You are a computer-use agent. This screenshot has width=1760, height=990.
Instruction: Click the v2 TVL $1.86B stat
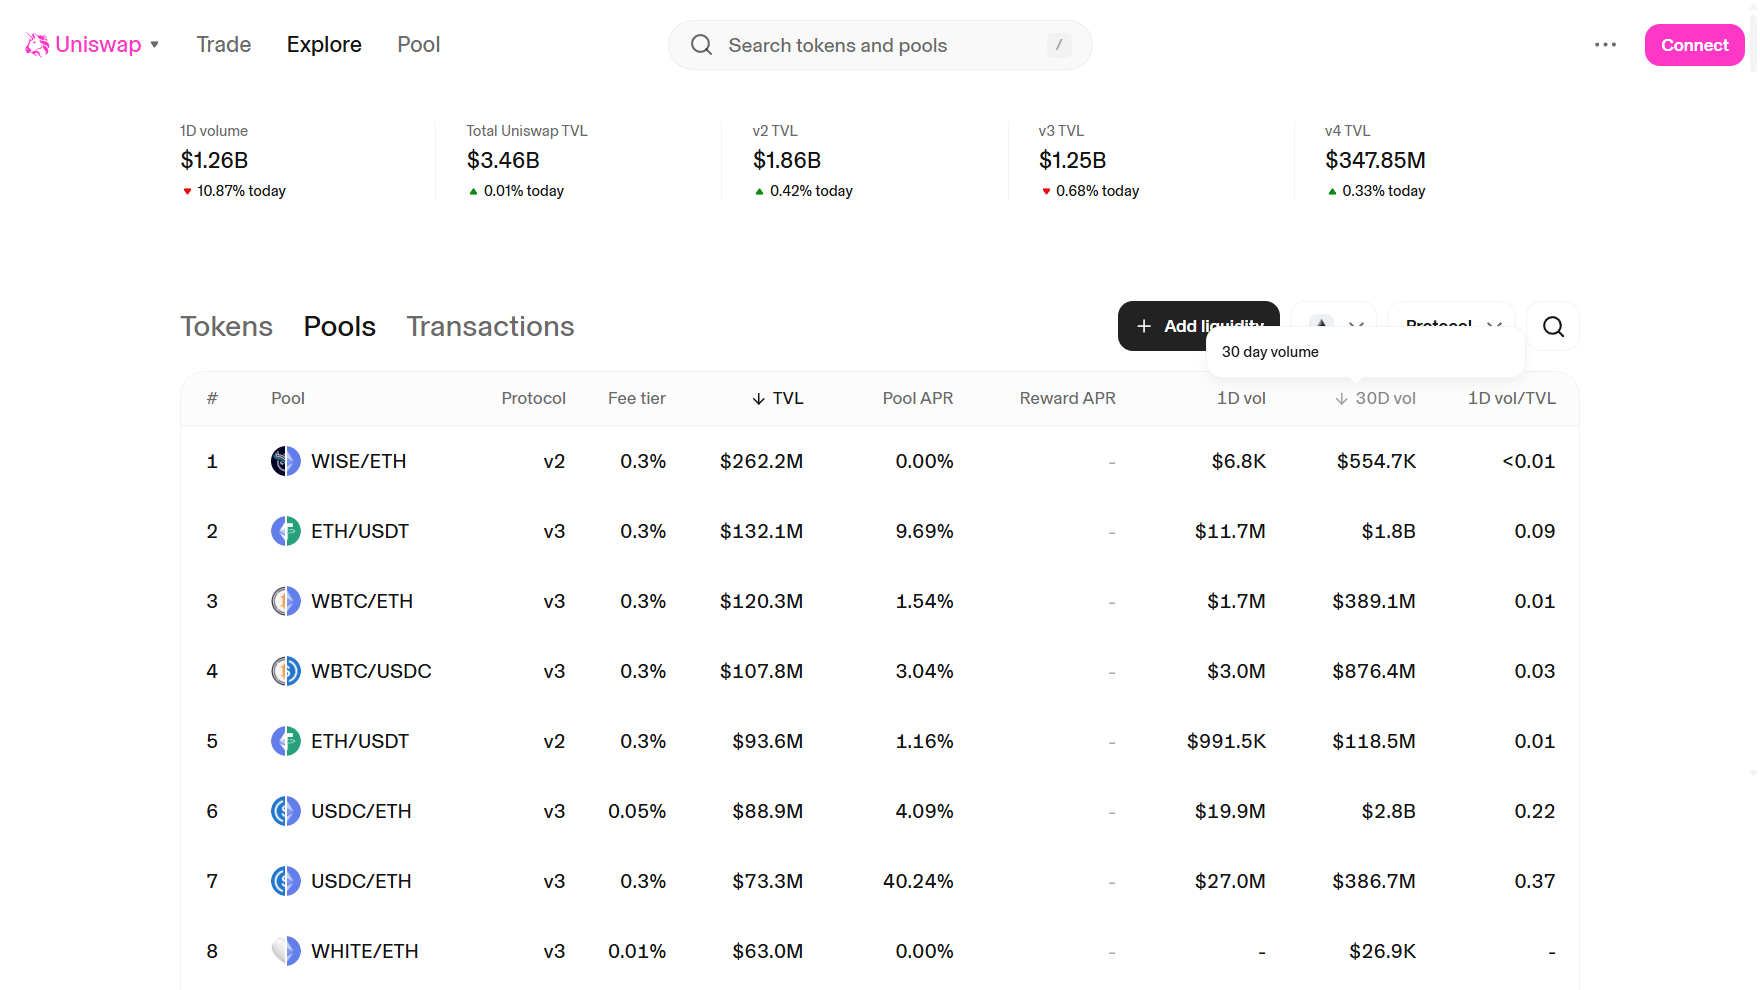pyautogui.click(x=787, y=160)
